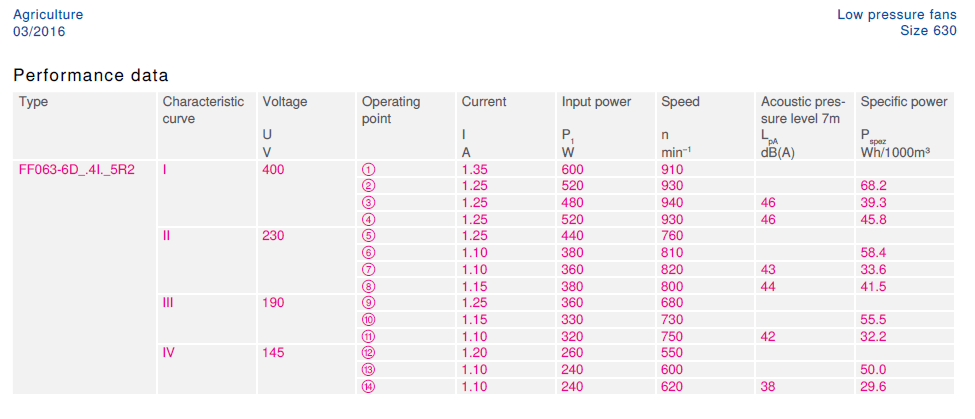Click fan type FF063-6D_.4I._5R2
The width and height of the screenshot is (975, 419).
pyautogui.click(x=77, y=170)
